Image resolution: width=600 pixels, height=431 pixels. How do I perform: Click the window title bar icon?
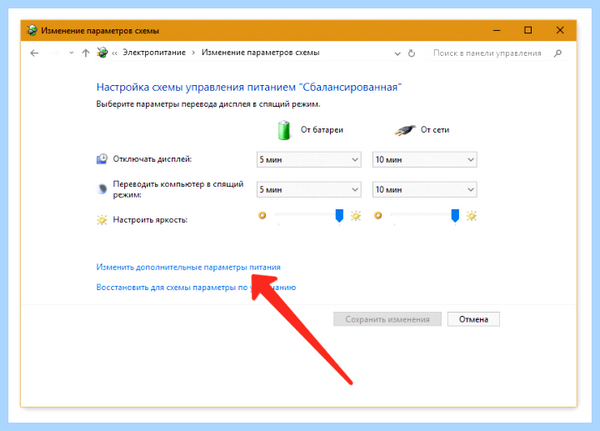click(x=32, y=30)
